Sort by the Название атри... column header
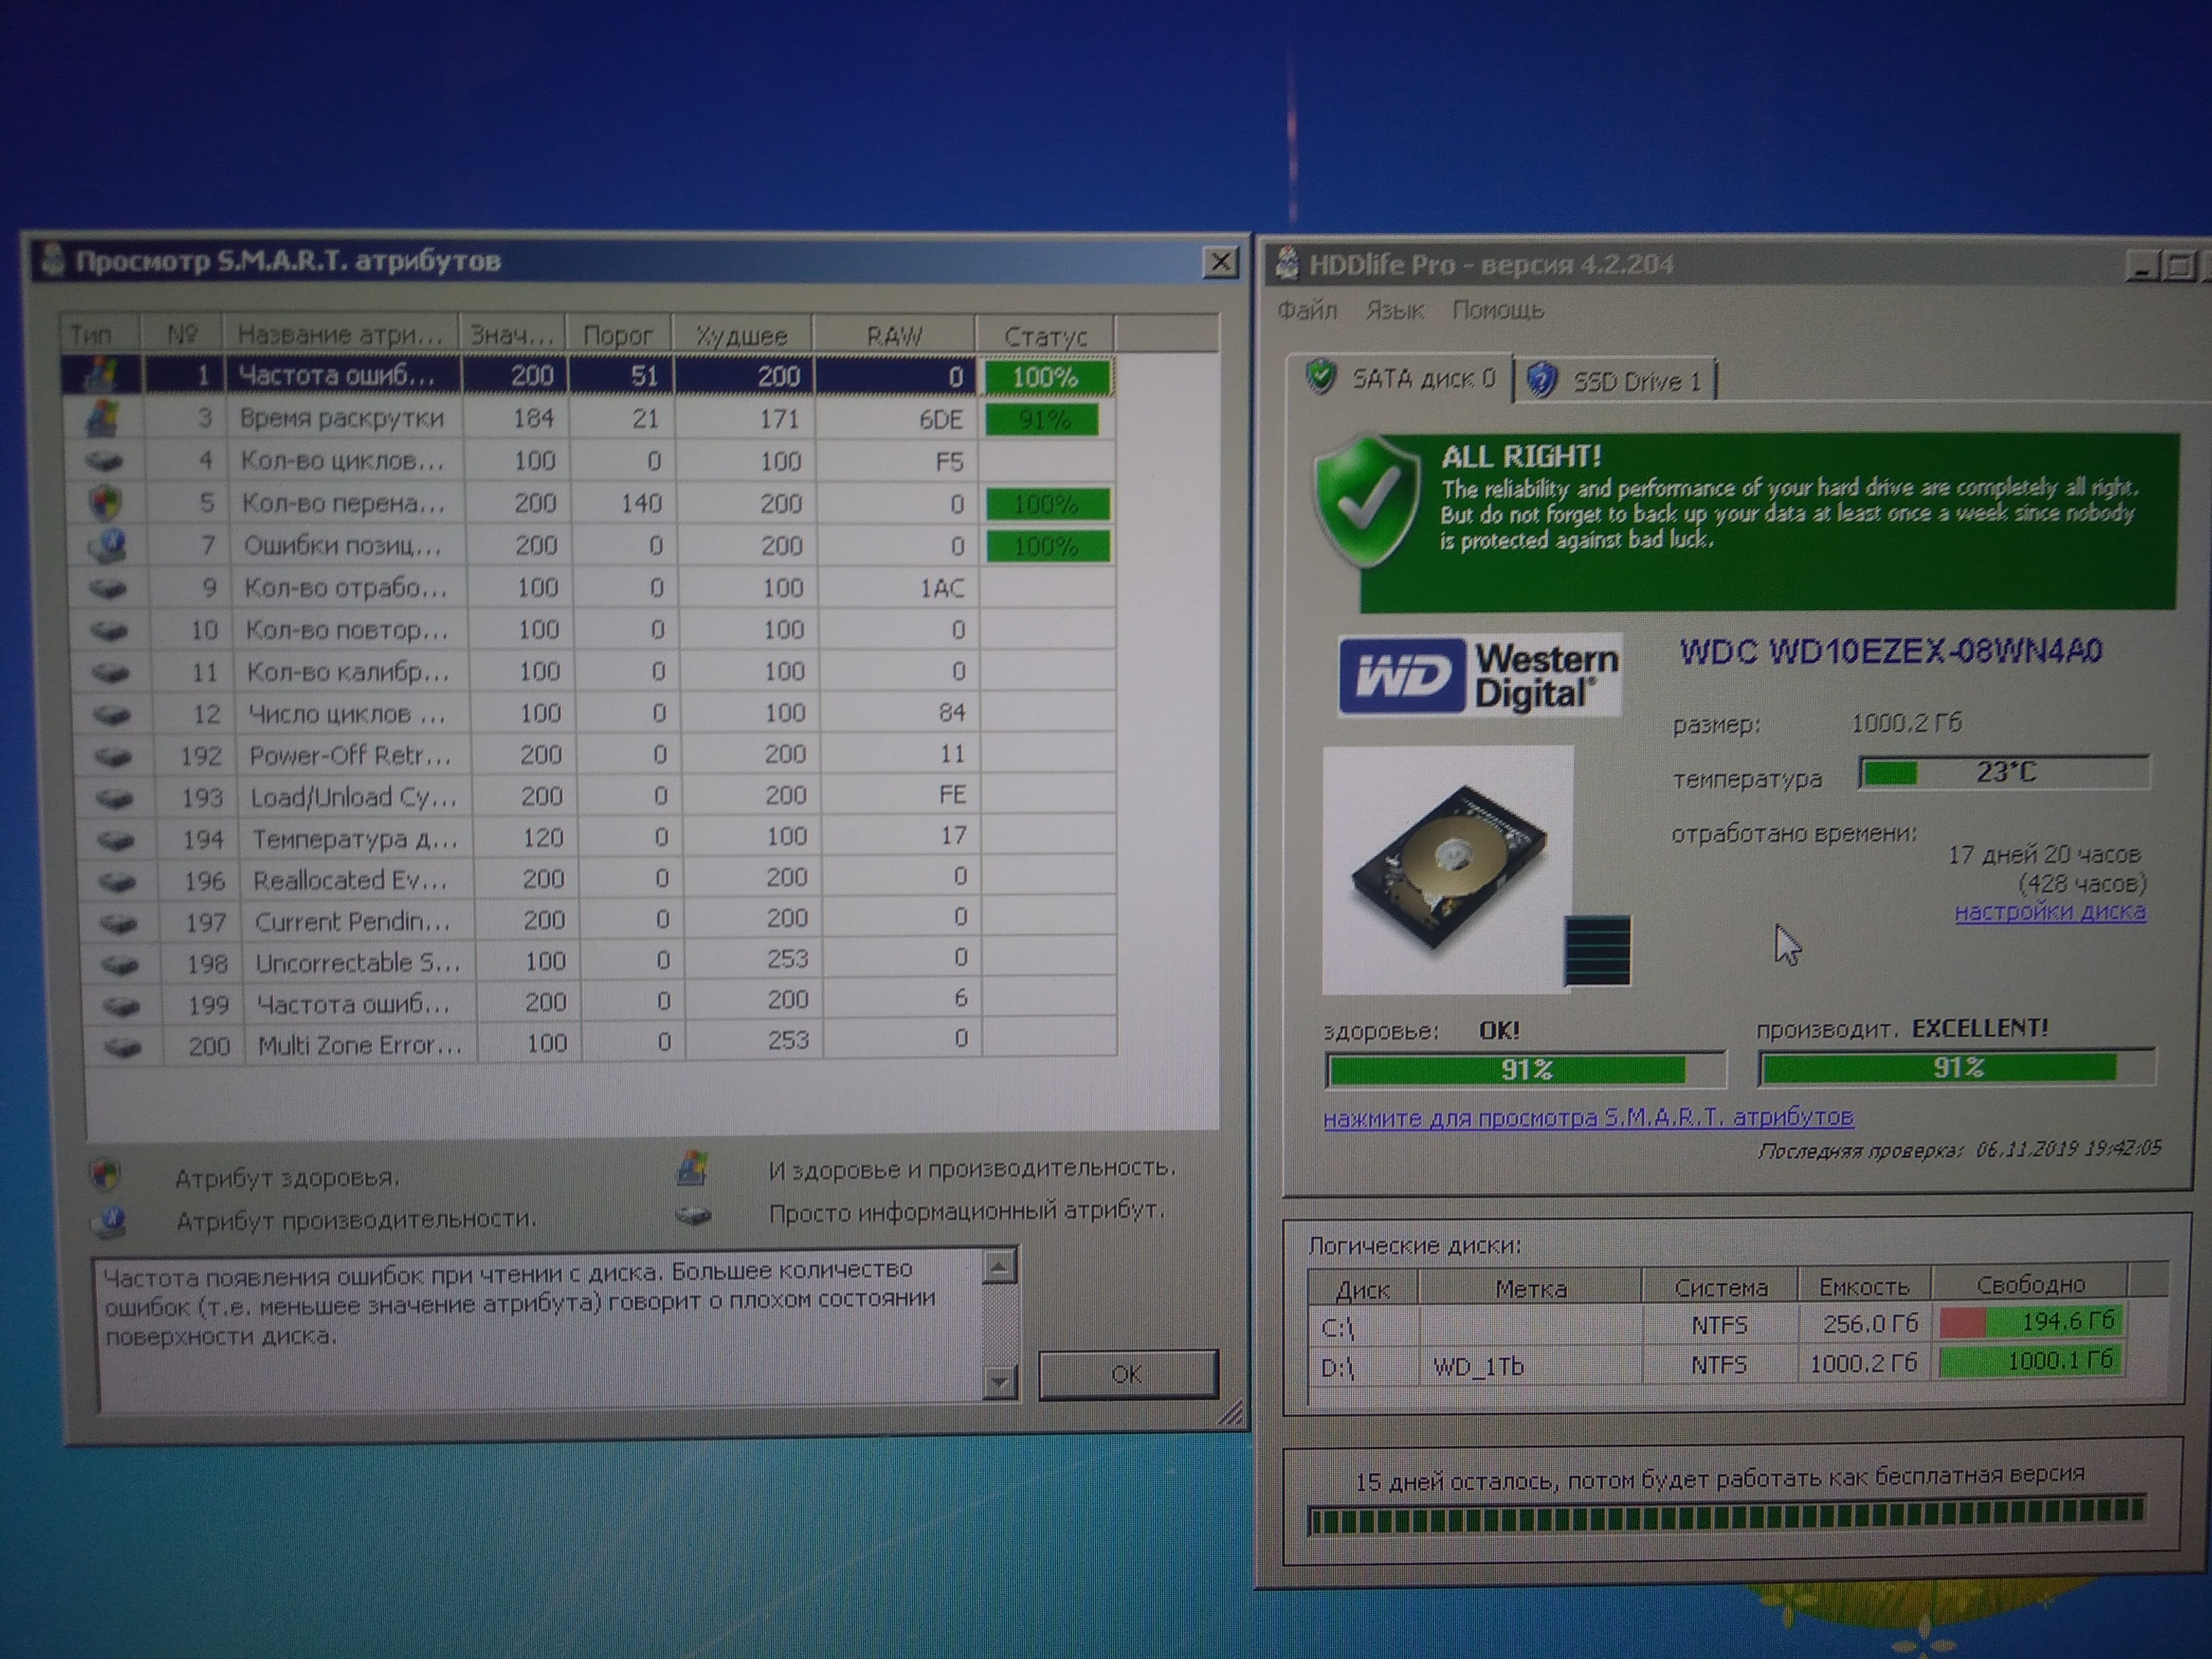 [x=340, y=334]
